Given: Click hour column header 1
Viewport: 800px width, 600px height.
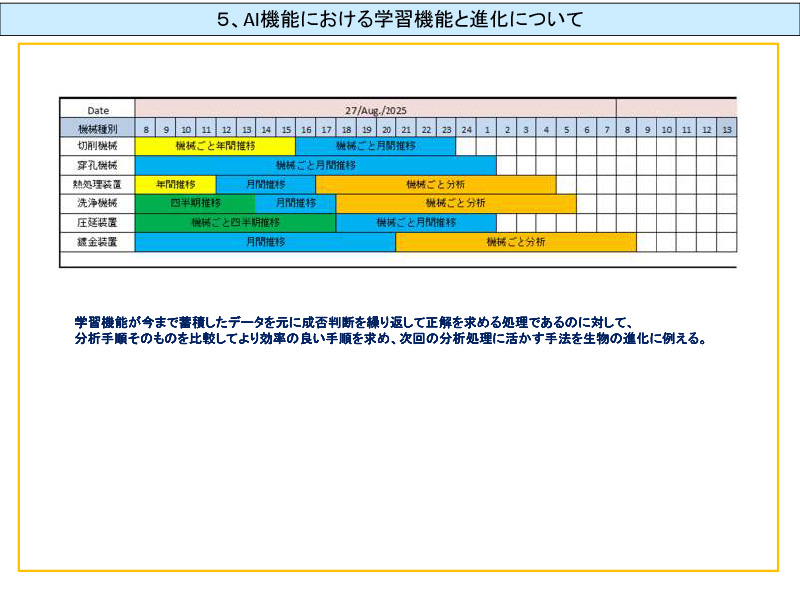Looking at the screenshot, I should (487, 130).
